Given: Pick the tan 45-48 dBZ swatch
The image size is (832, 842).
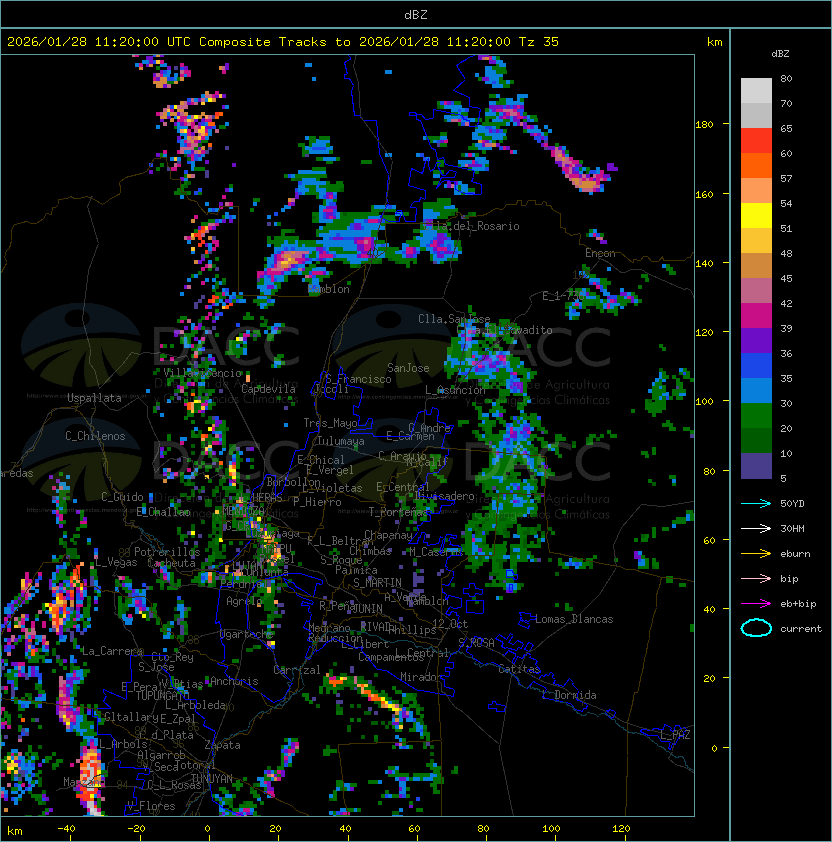Looking at the screenshot, I should [x=756, y=265].
